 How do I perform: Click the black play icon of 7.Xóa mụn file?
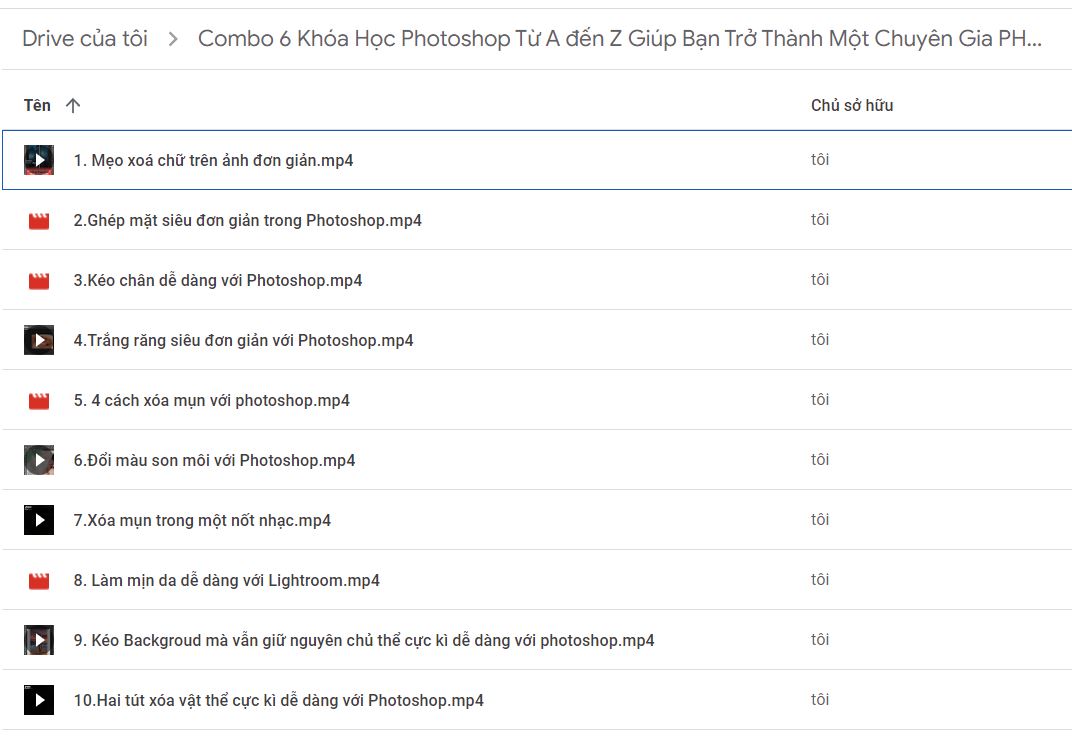pos(39,520)
